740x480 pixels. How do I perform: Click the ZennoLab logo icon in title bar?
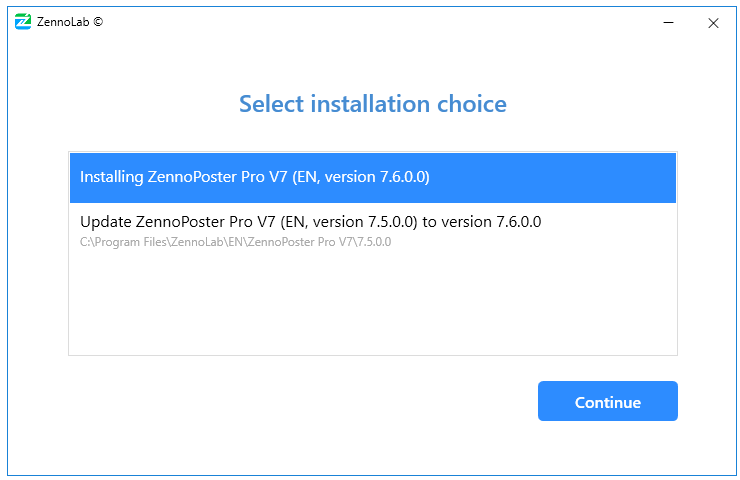pos(22,22)
